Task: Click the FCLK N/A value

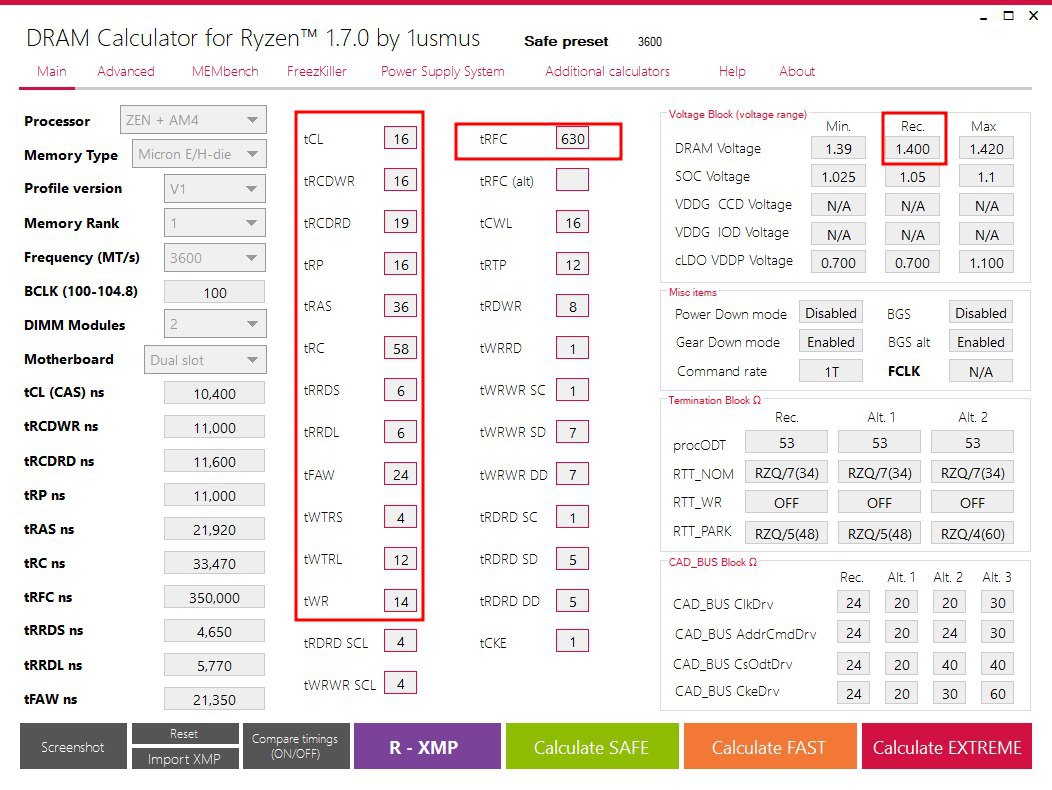Action: (x=981, y=371)
